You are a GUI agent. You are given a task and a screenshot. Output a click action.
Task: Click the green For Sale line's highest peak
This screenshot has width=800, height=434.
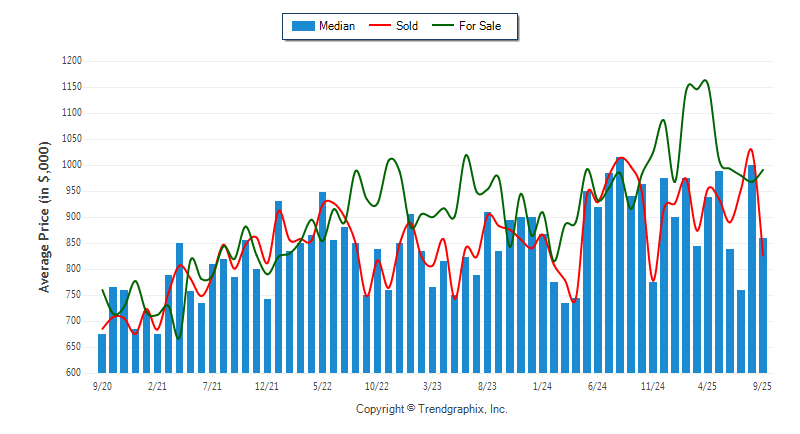coord(705,81)
